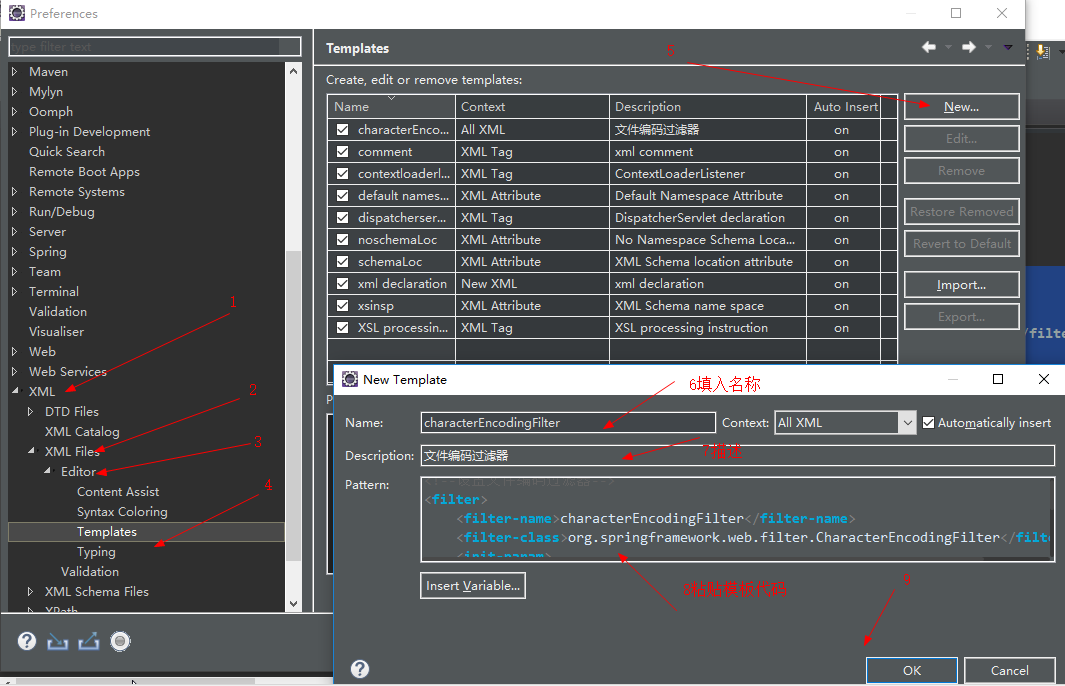This screenshot has width=1065, height=686.
Task: Open forward history dropdown arrow
Action: coord(988,48)
